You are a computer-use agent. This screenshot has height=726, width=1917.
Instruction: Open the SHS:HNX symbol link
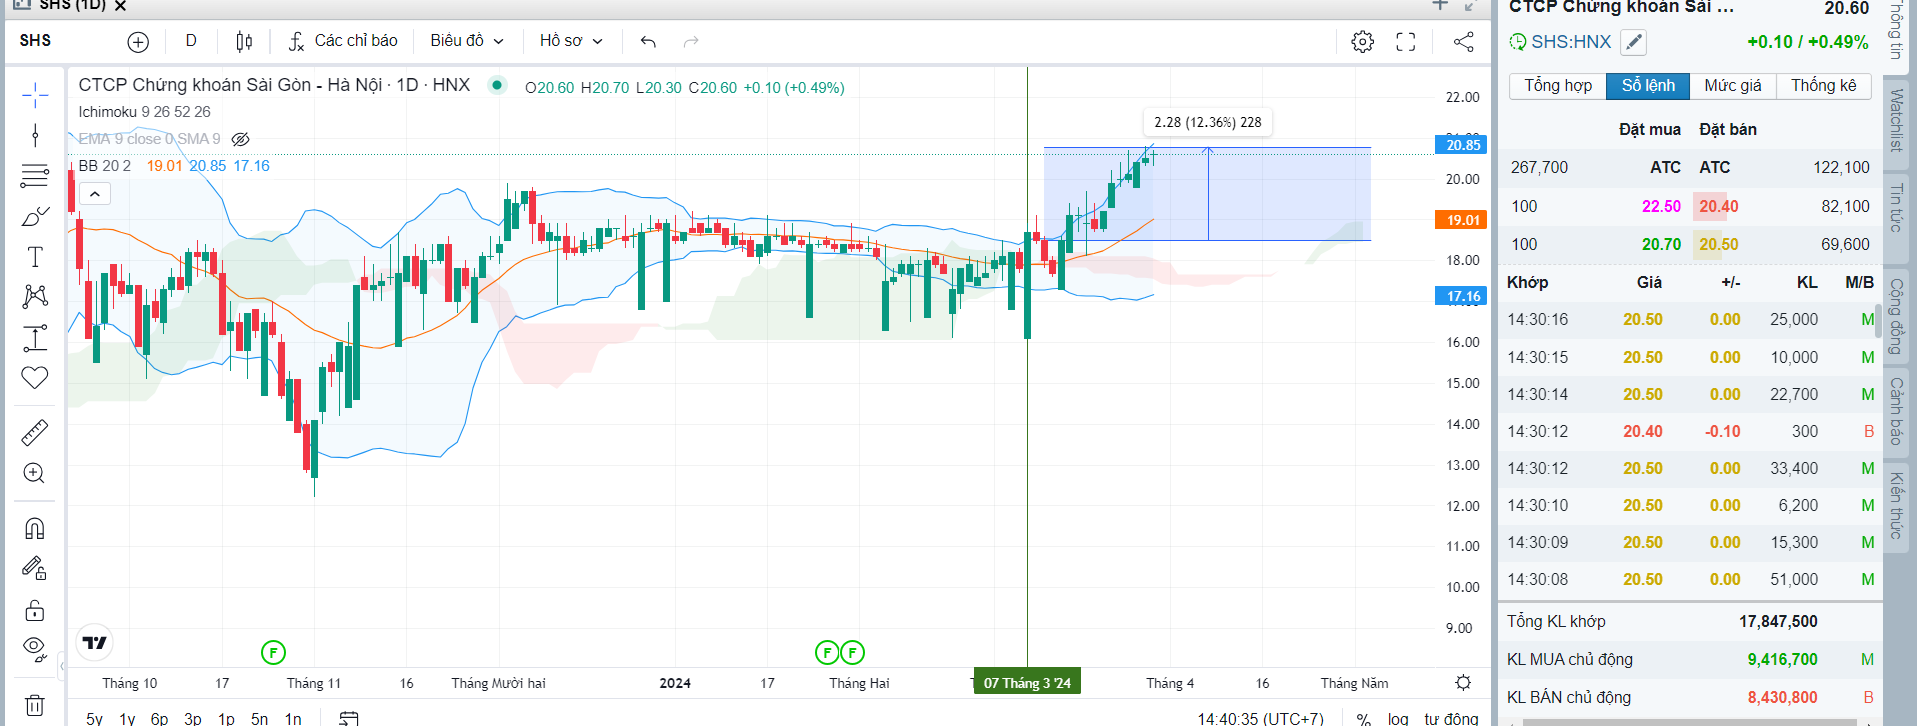coord(1571,42)
